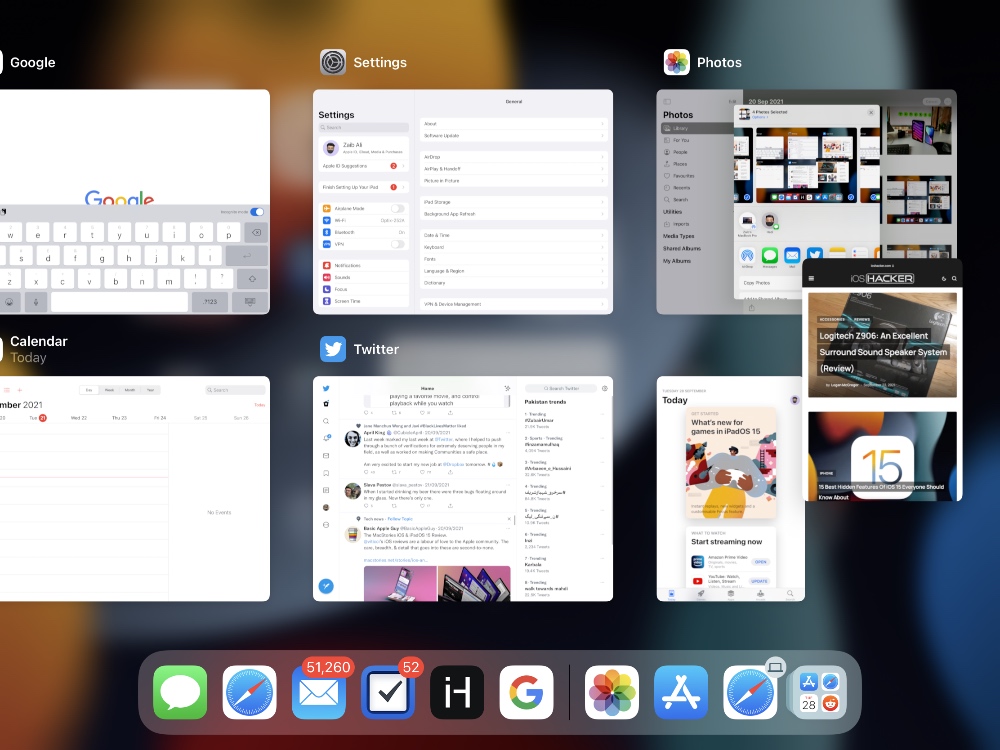The height and width of the screenshot is (750, 1000).
Task: Open Notifications row in Settings sidebar
Action: click(364, 265)
